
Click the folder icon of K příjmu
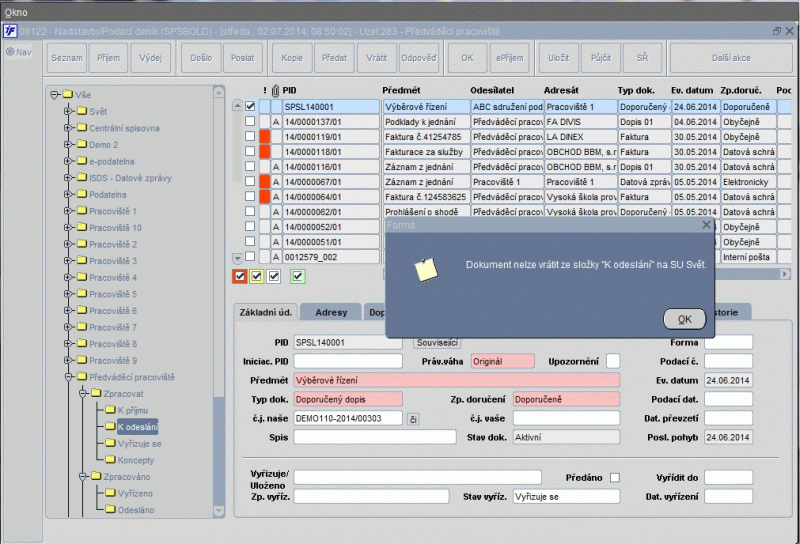pos(110,409)
